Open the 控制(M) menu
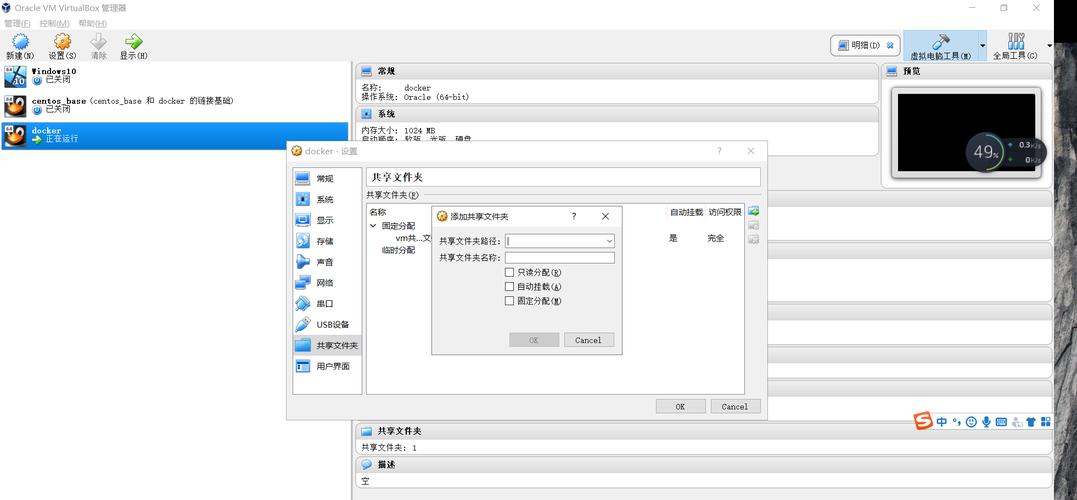The width and height of the screenshot is (1077, 500). click(54, 23)
